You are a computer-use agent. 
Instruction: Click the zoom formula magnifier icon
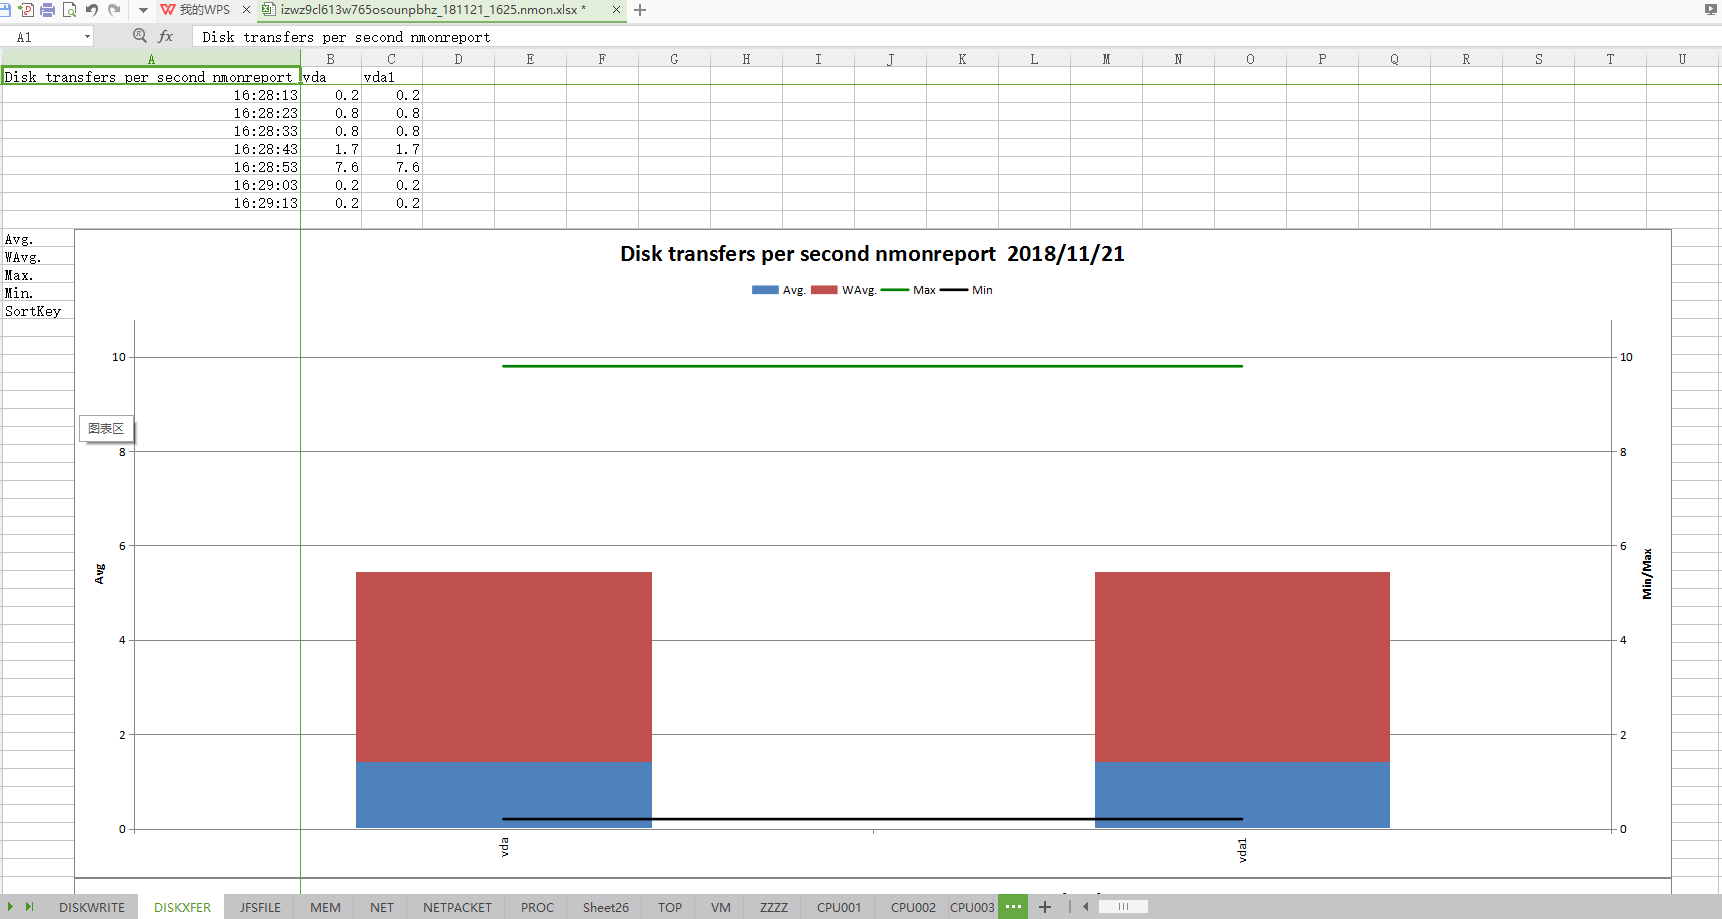[x=140, y=36]
